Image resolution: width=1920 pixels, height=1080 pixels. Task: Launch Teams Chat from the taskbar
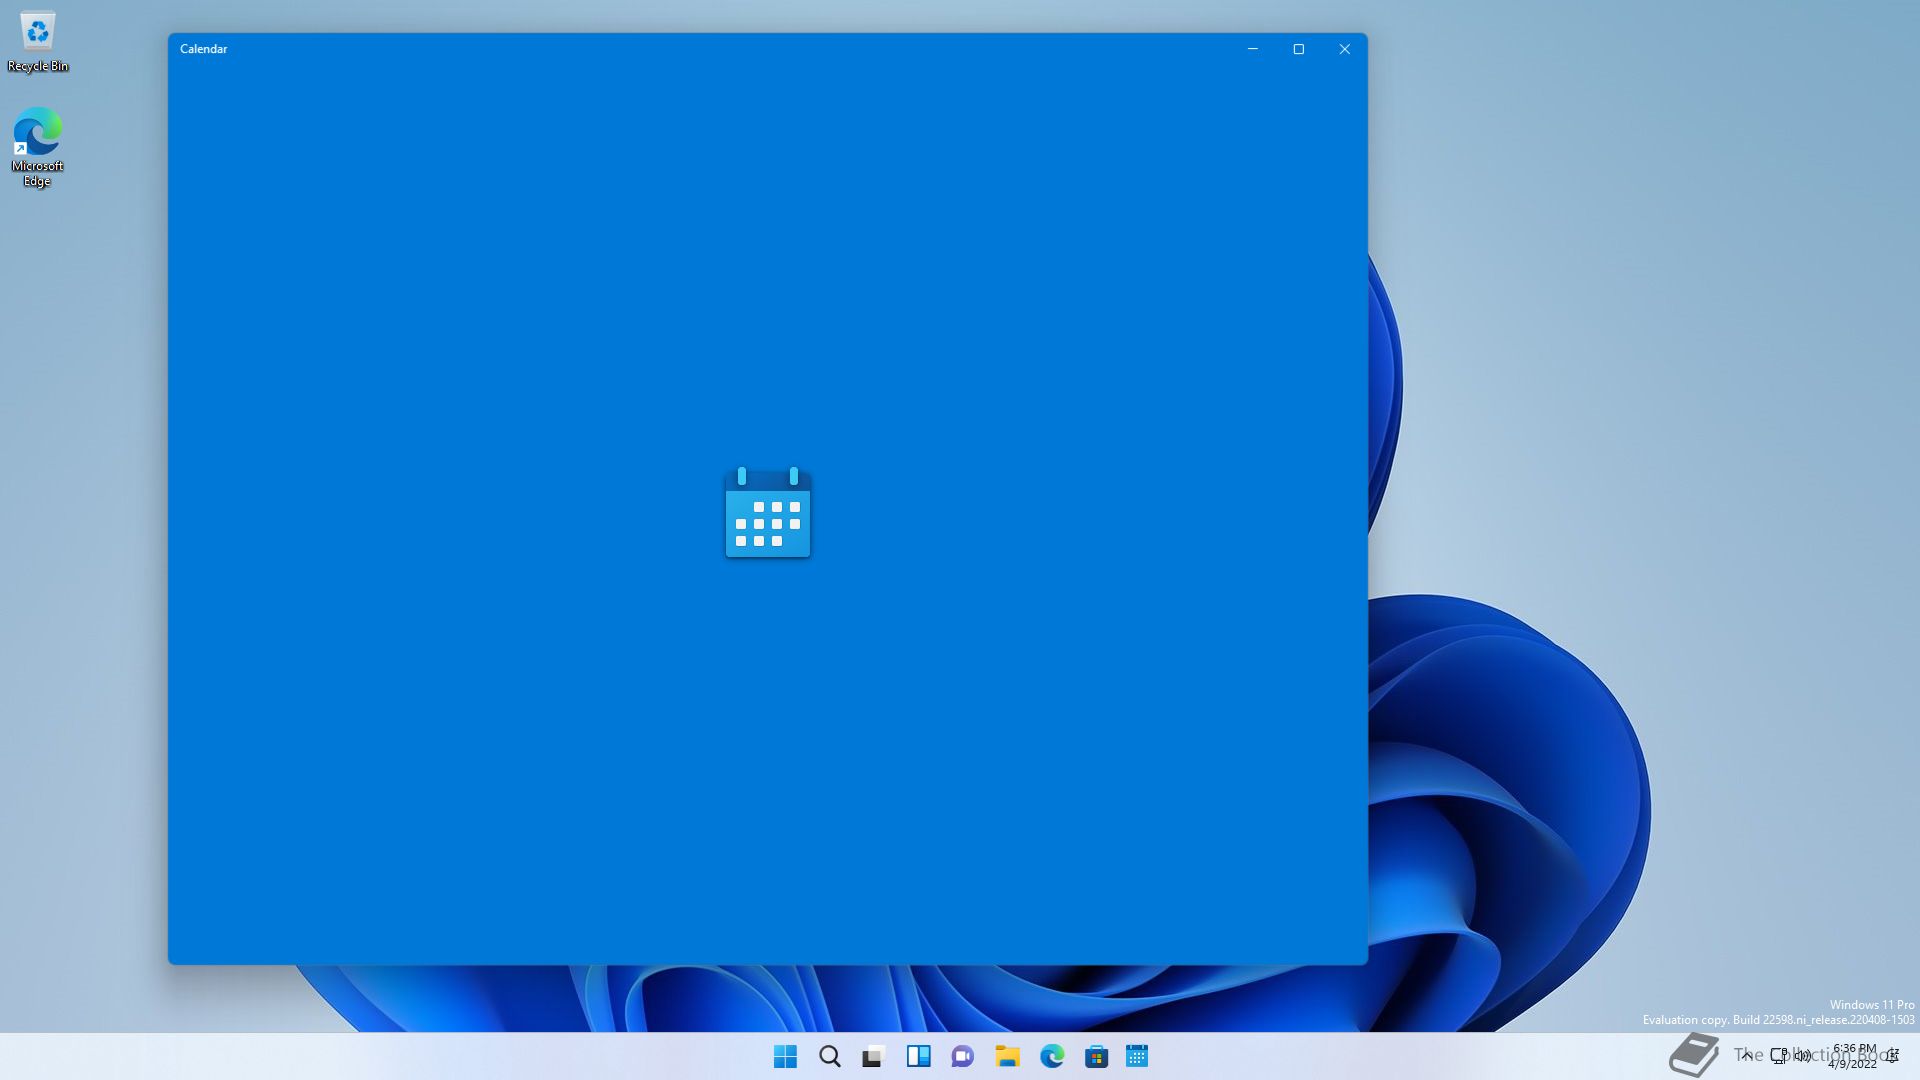click(x=962, y=1056)
